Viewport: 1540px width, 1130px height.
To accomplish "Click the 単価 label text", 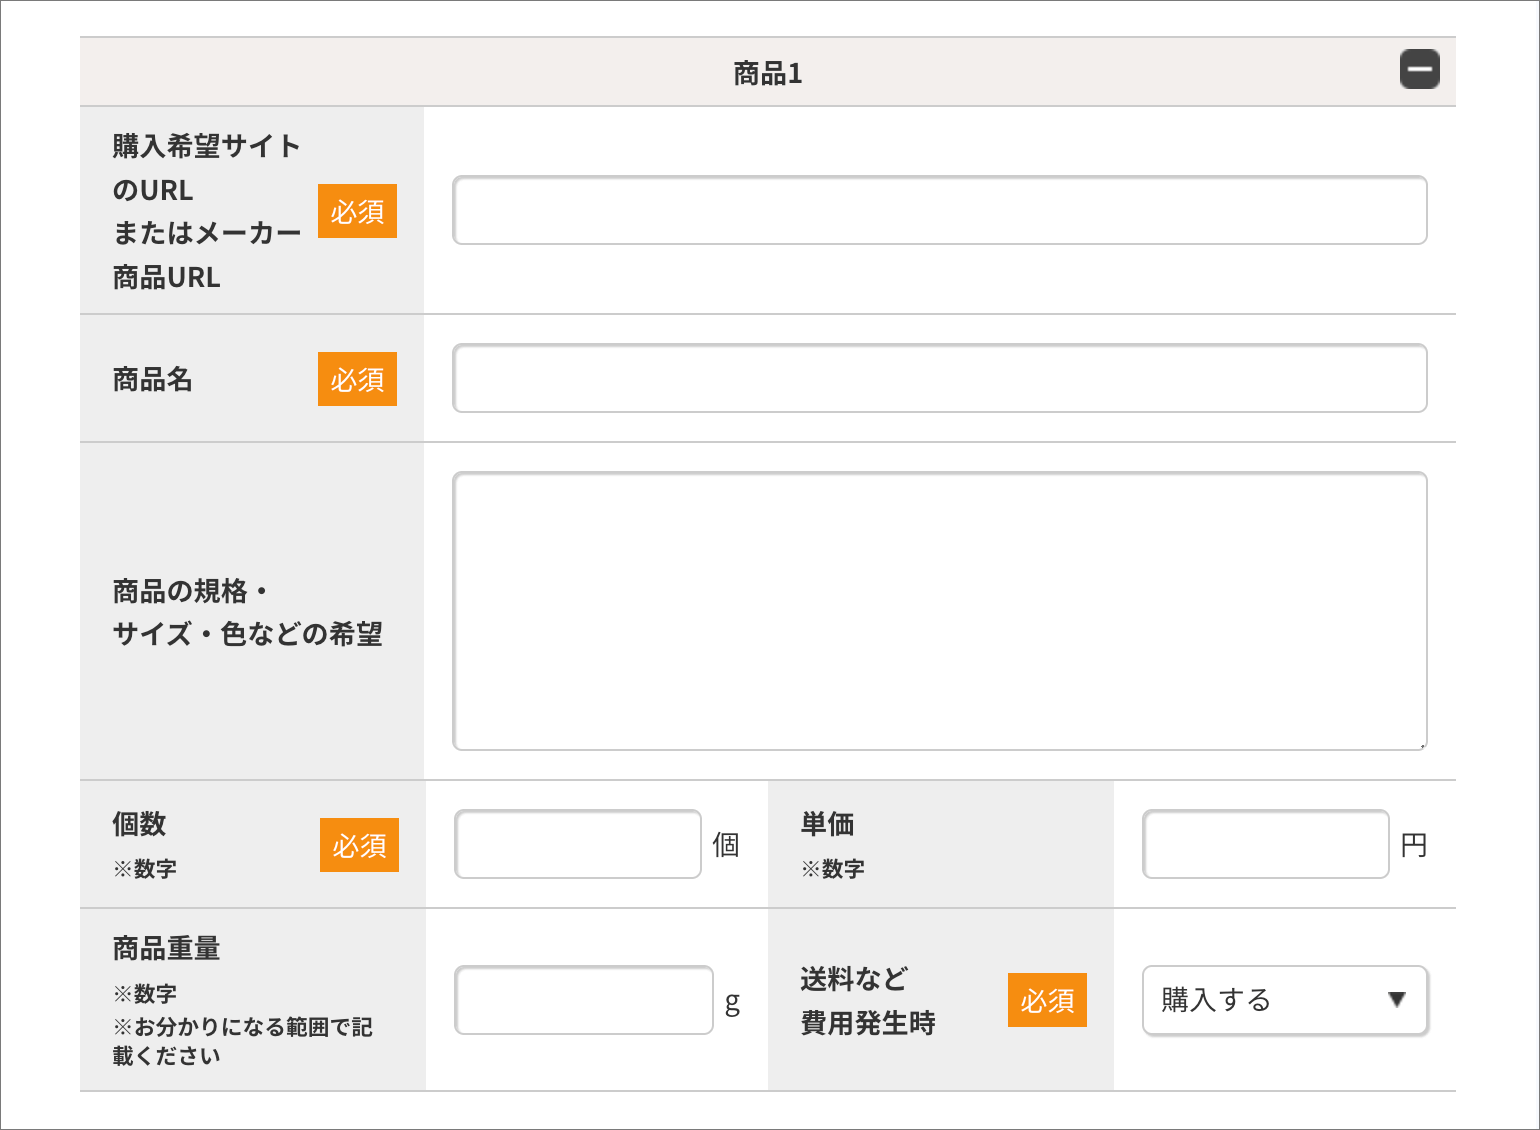I will click(827, 824).
